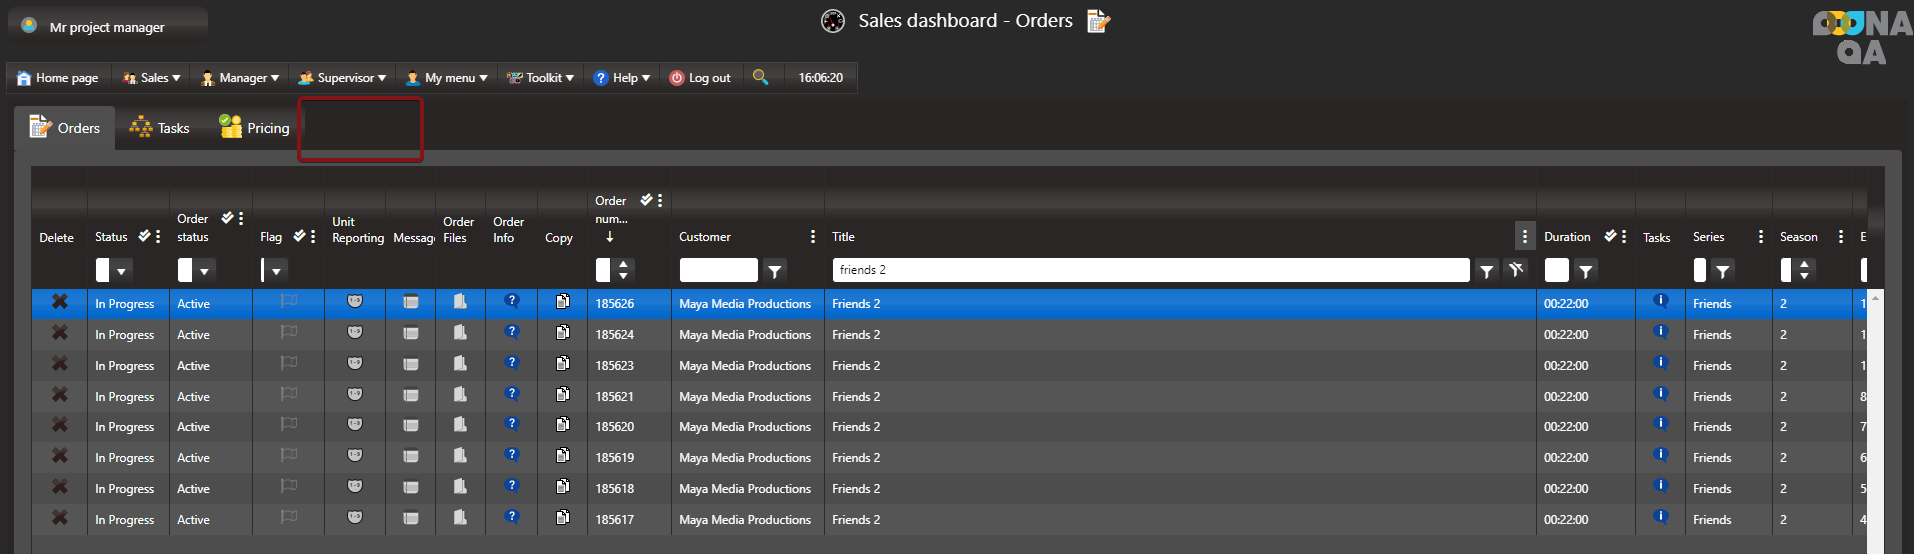Viewport: 1914px width, 554px height.
Task: Copy order 185619 with Copy icon
Action: coord(563,456)
